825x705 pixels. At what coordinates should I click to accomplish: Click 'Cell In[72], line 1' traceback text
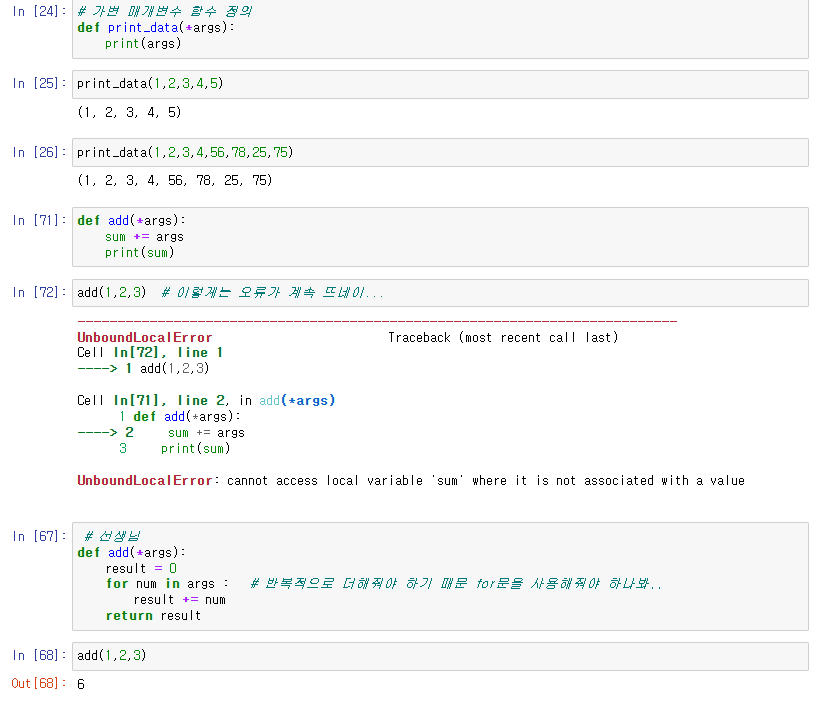150,352
